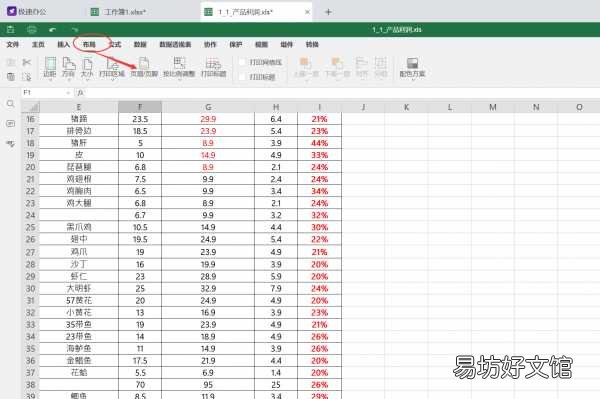The image size is (600, 399).
Task: Switch to the 公式 ribbon tab
Action: 115,44
